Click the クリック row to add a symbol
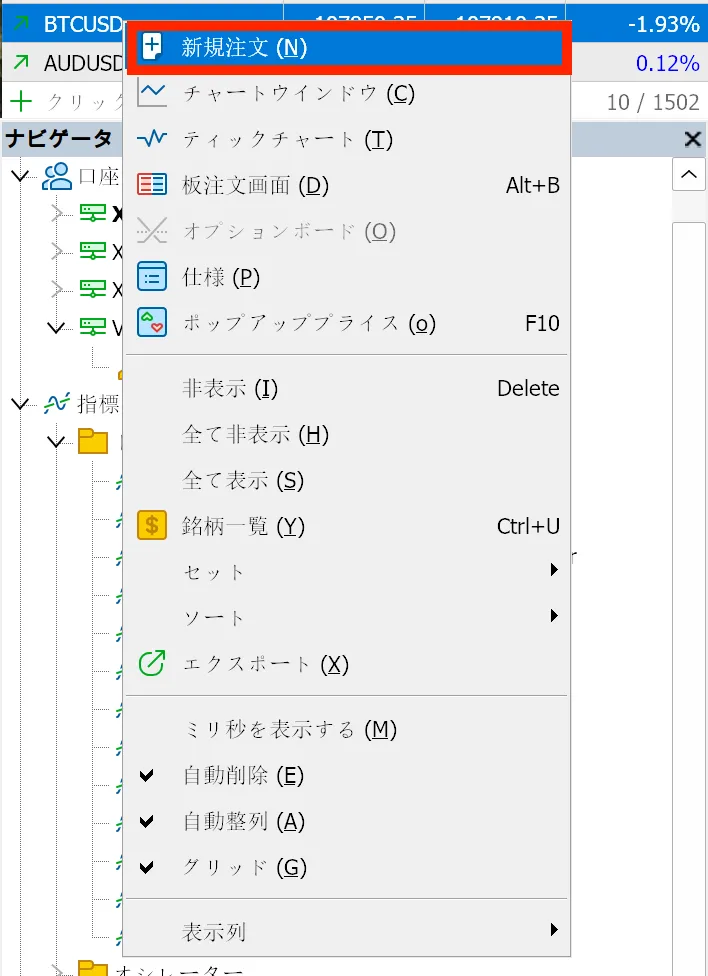 point(60,100)
